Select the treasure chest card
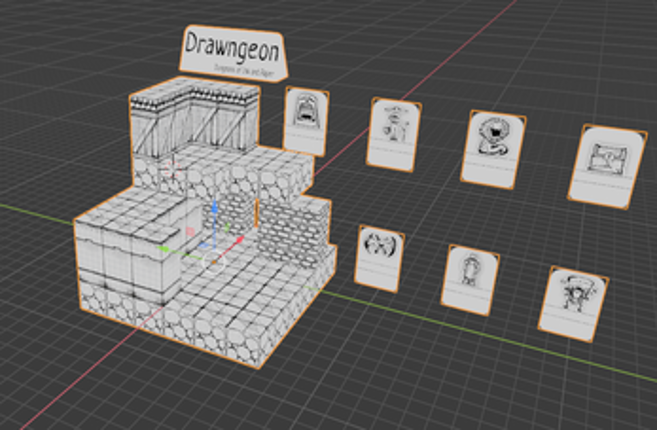The image size is (657, 430). coord(608,166)
